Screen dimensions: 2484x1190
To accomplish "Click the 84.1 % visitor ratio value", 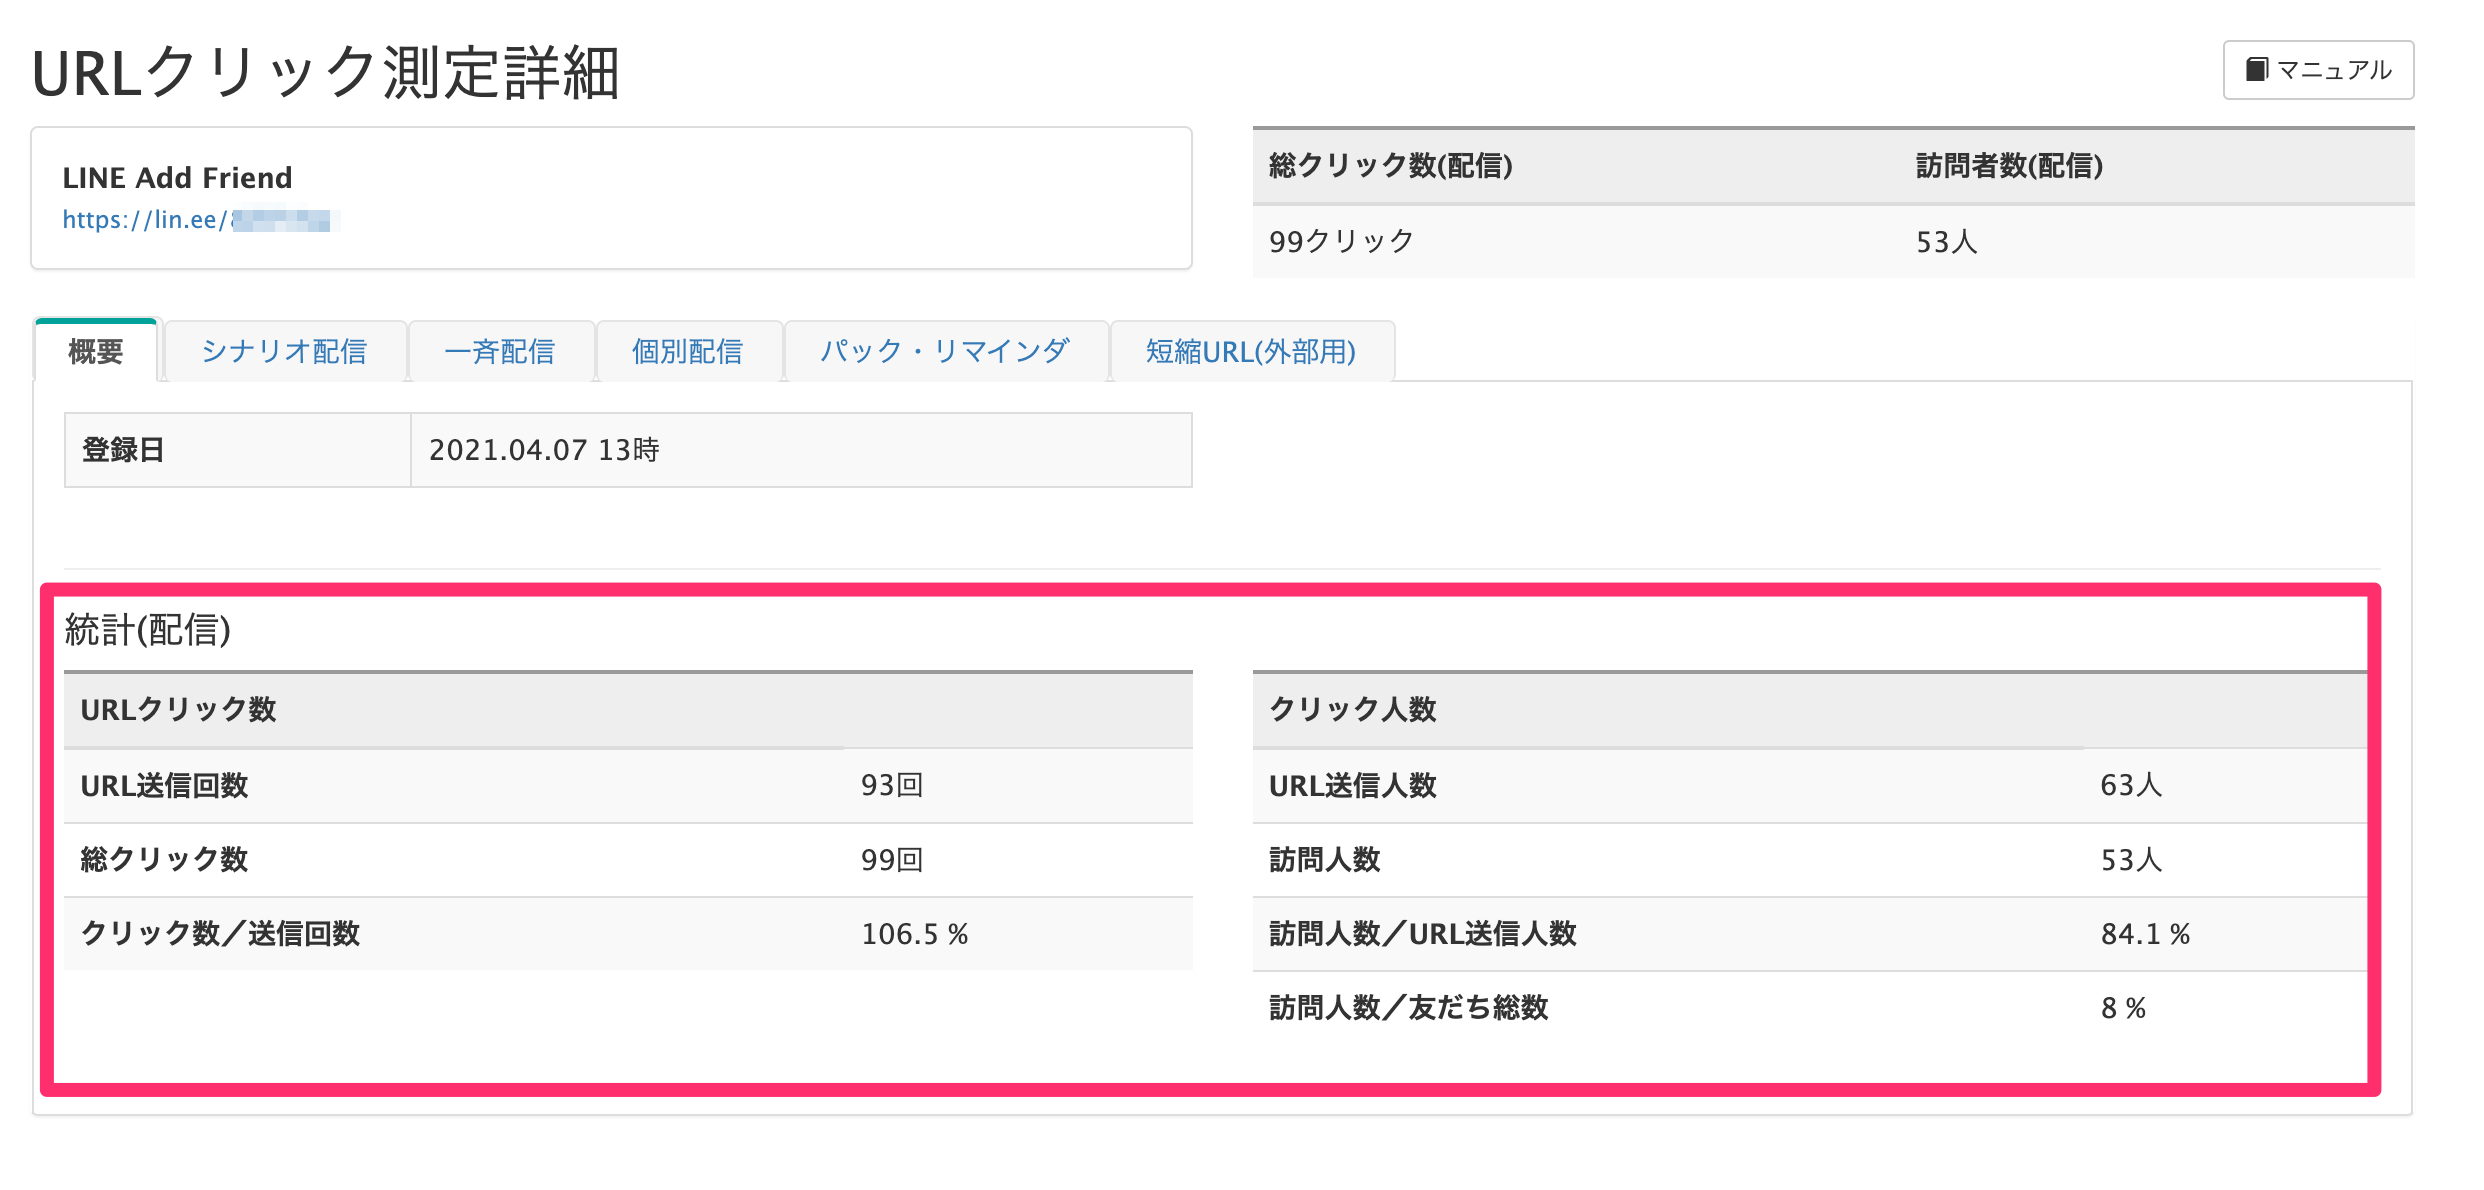I will pyautogui.click(x=2145, y=934).
